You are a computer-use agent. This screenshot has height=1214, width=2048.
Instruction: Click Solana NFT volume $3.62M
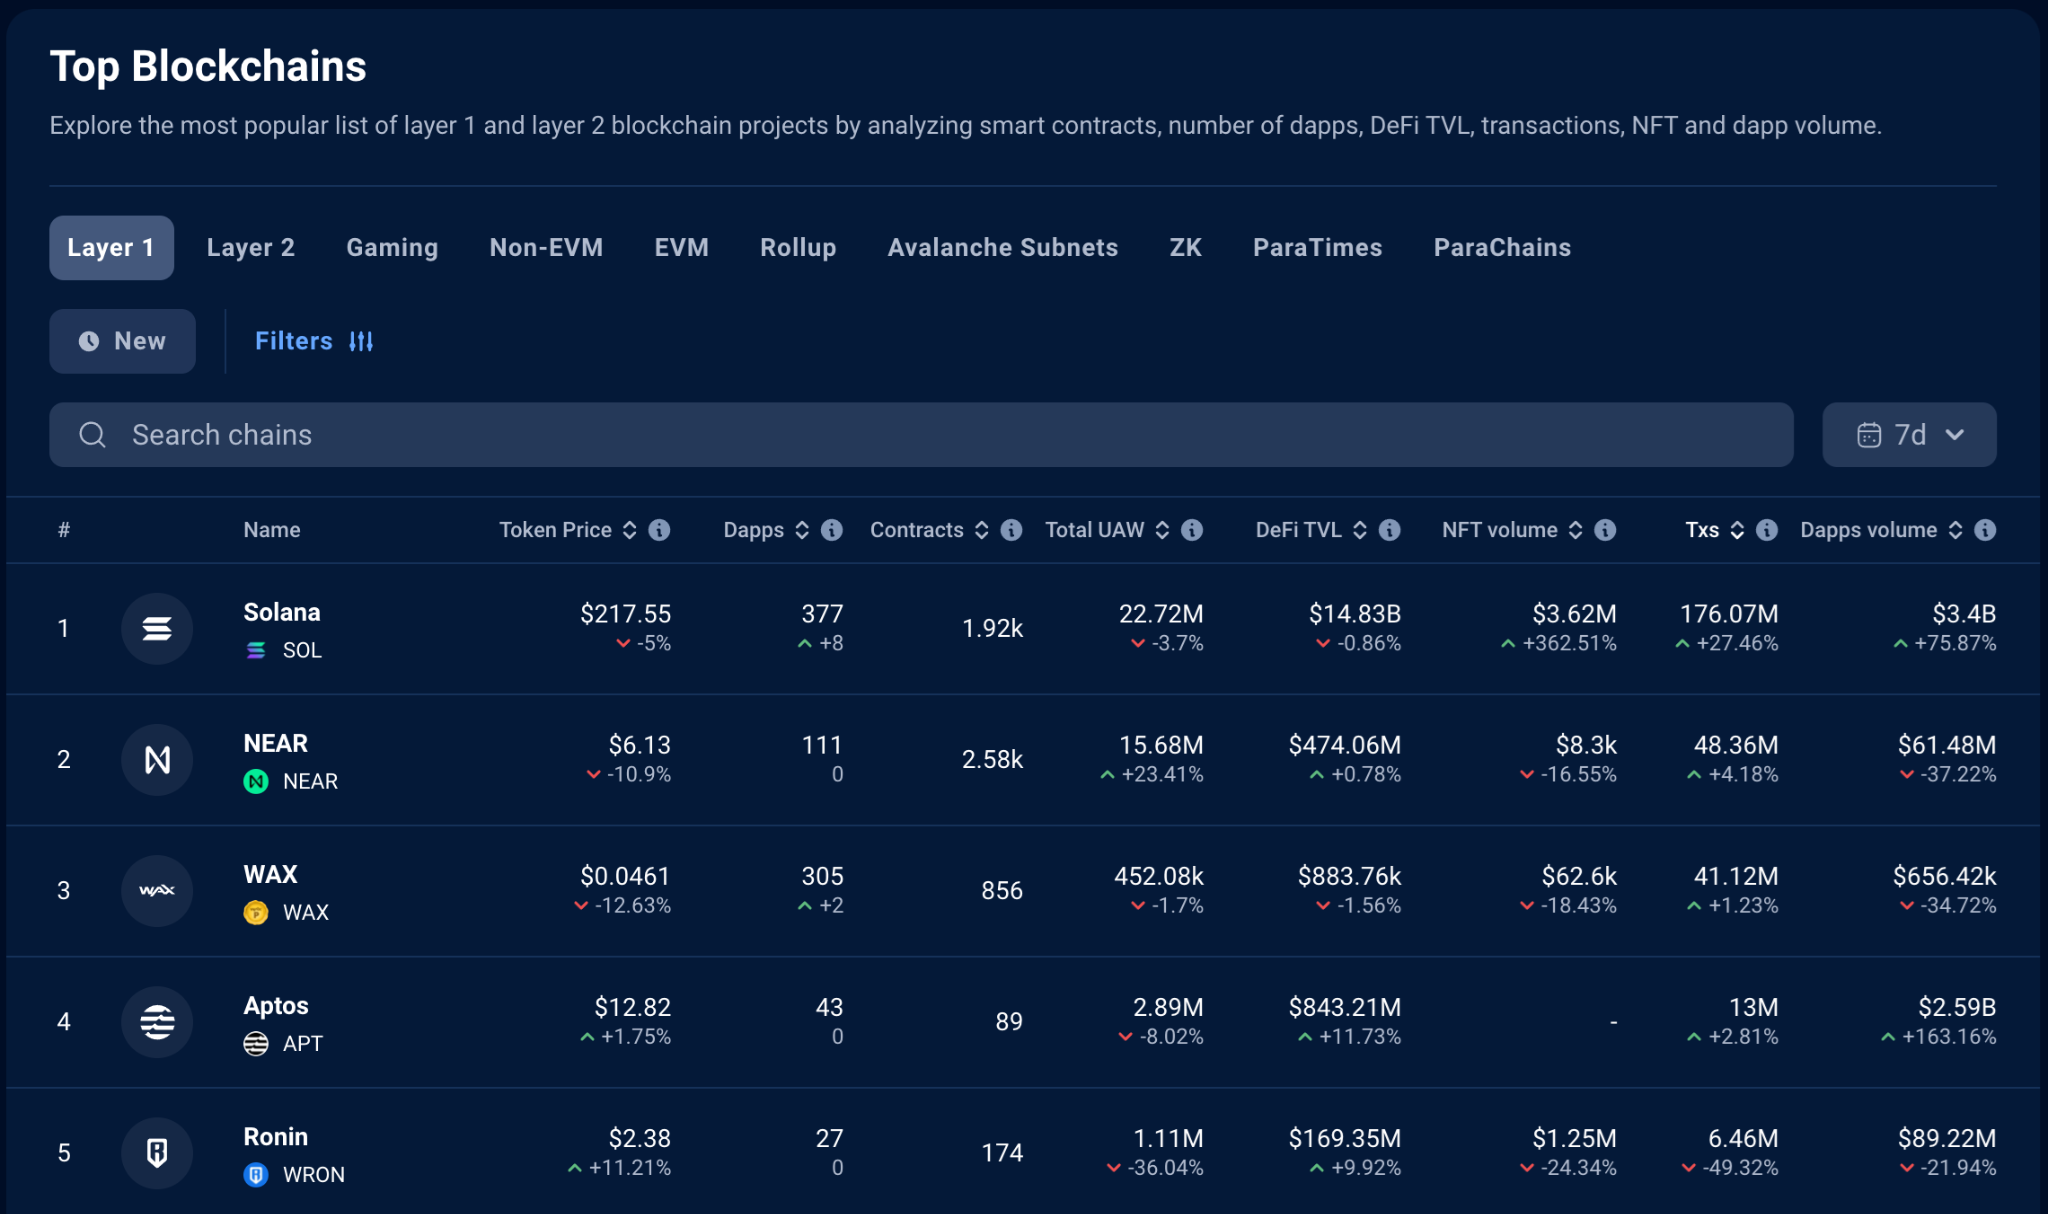point(1574,614)
